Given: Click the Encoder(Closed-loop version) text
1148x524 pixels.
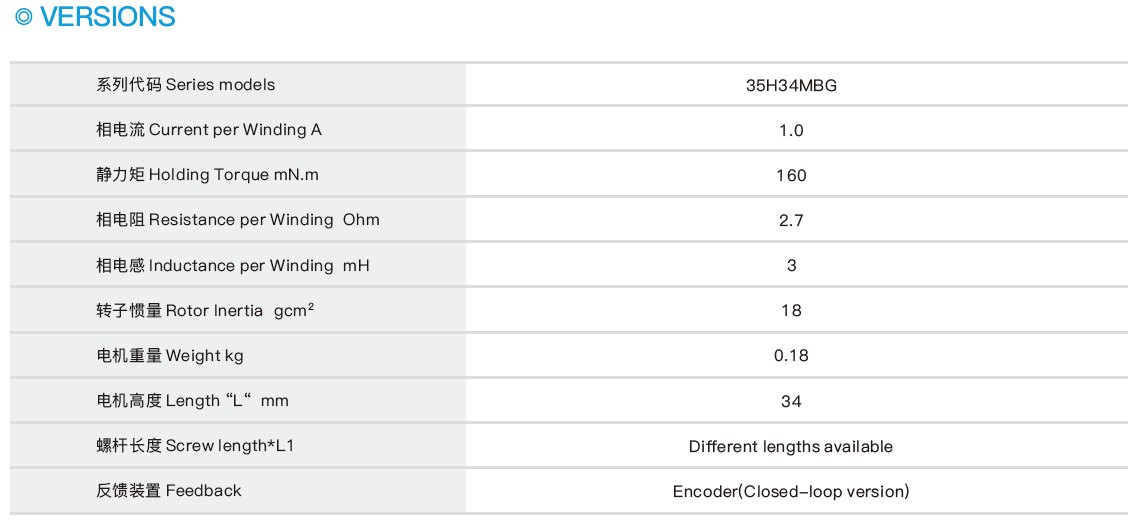Looking at the screenshot, I should tap(791, 491).
